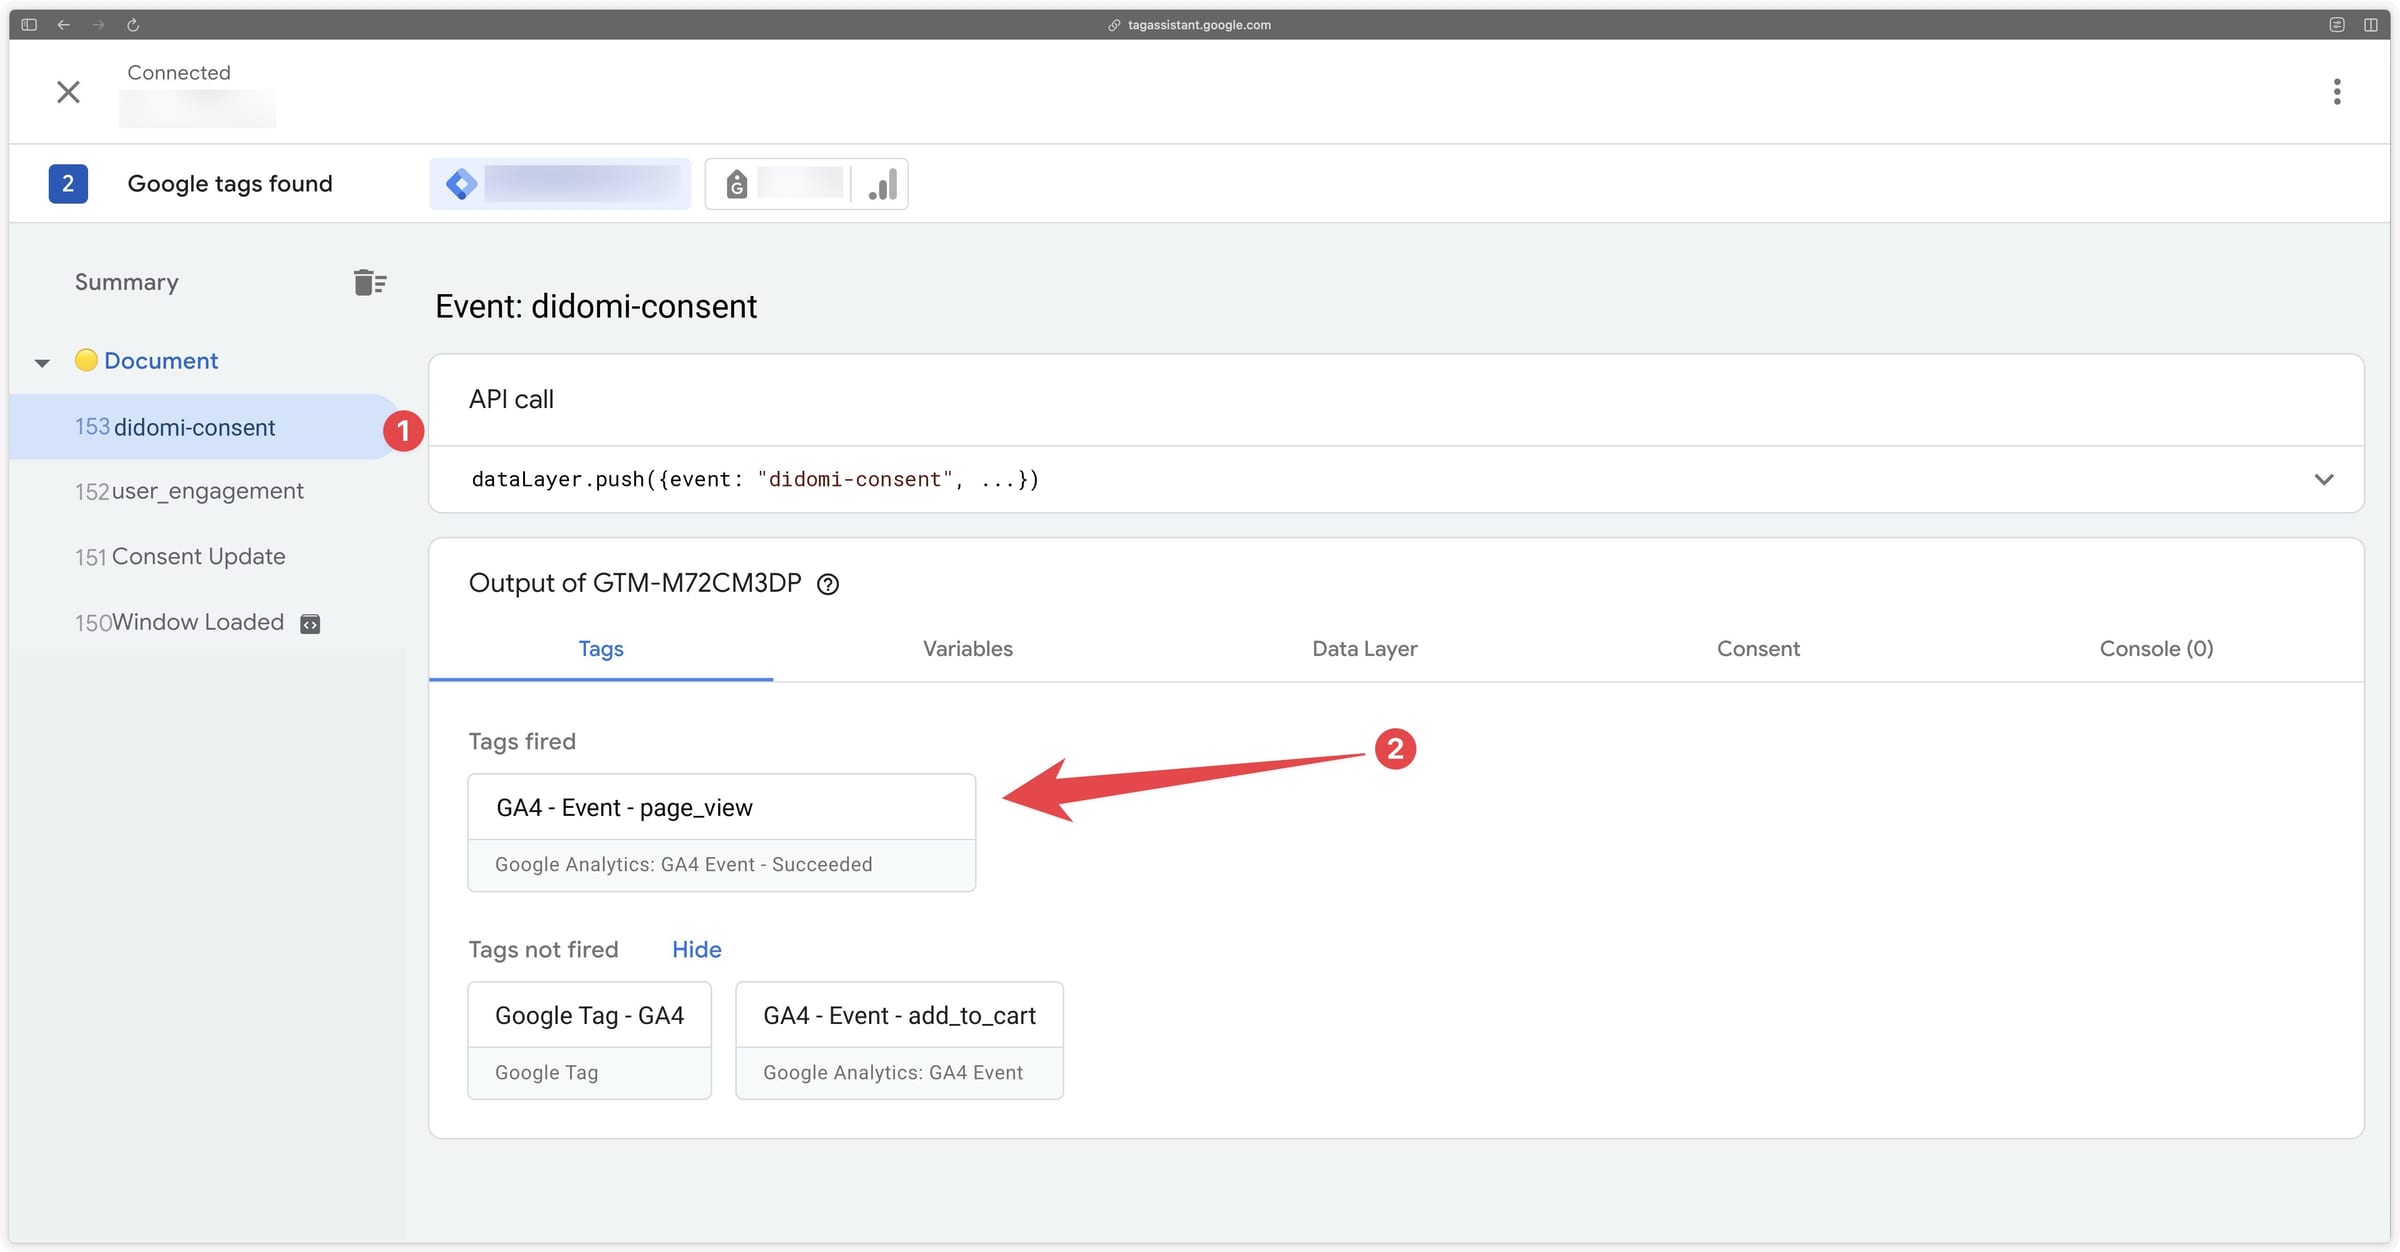Click the Analytics bar chart icon
The height and width of the screenshot is (1252, 2400).
882,184
